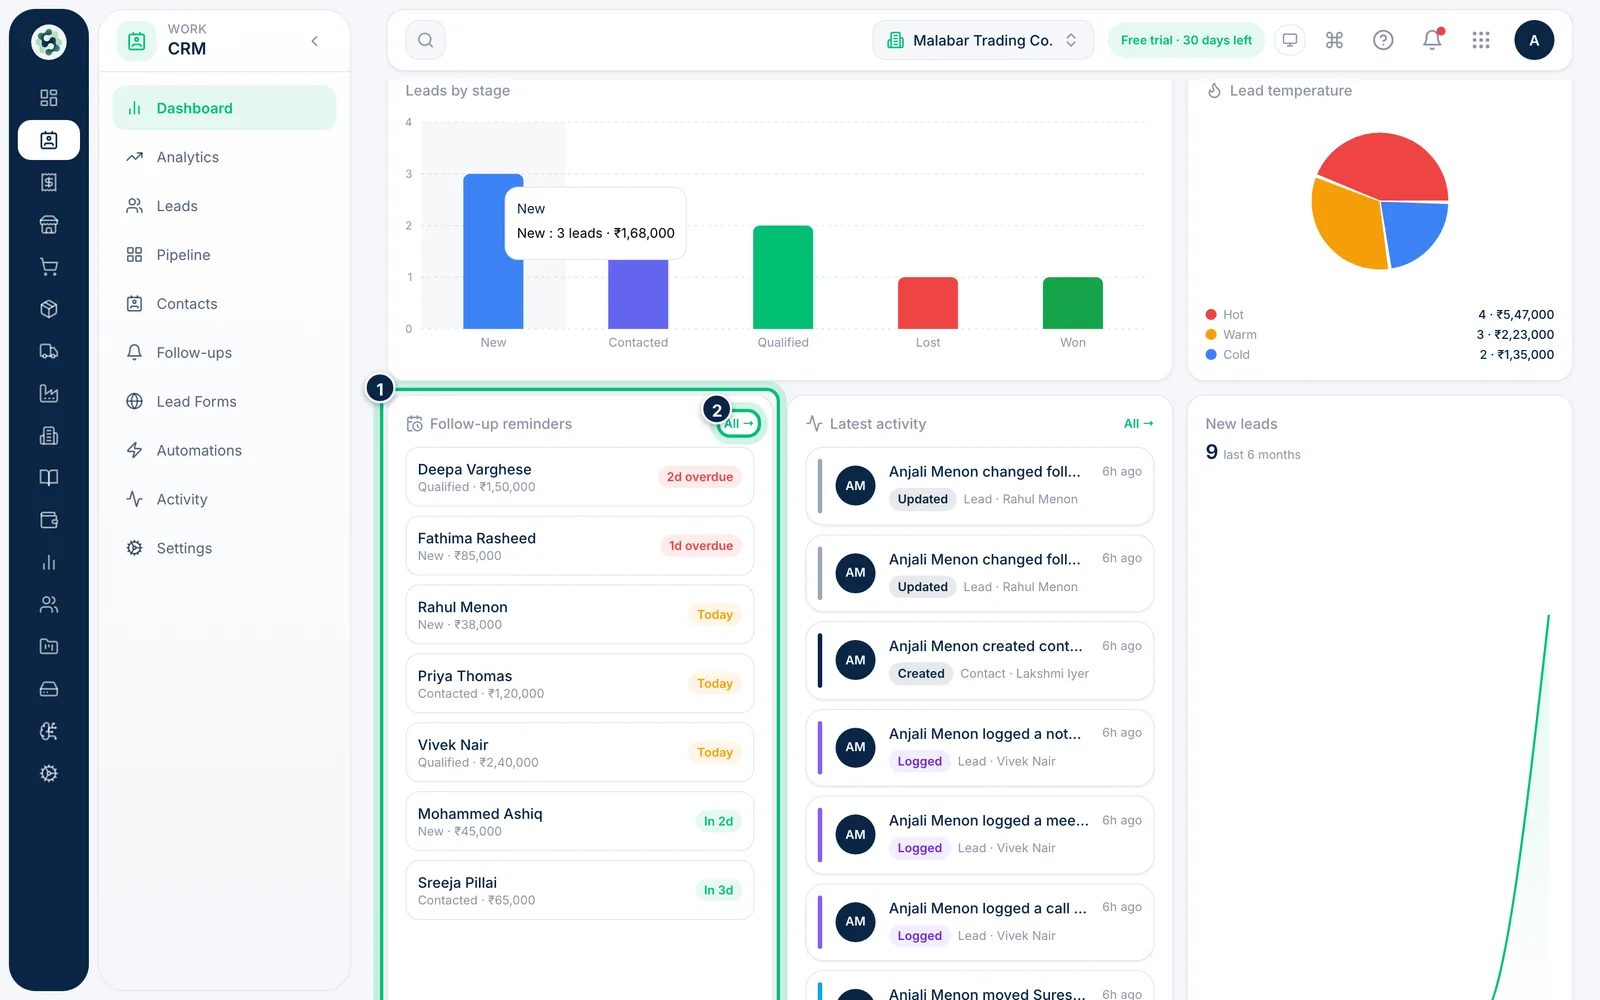View all follow-up reminders
The image size is (1600, 1000).
point(739,424)
